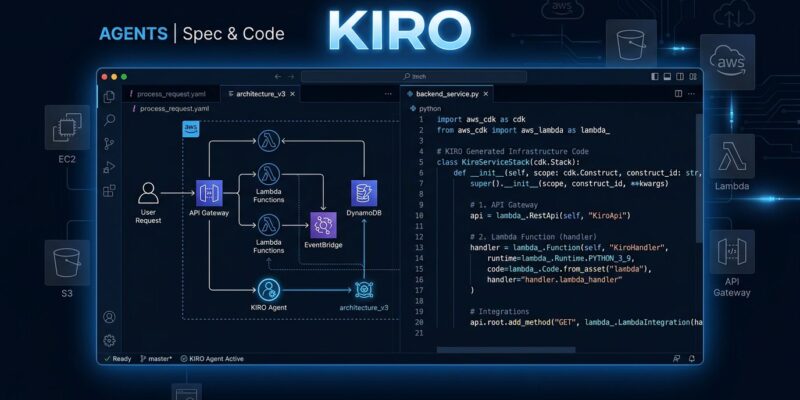800x400 pixels.
Task: Click the horizontal scrollbar in code editor
Action: tap(506, 350)
